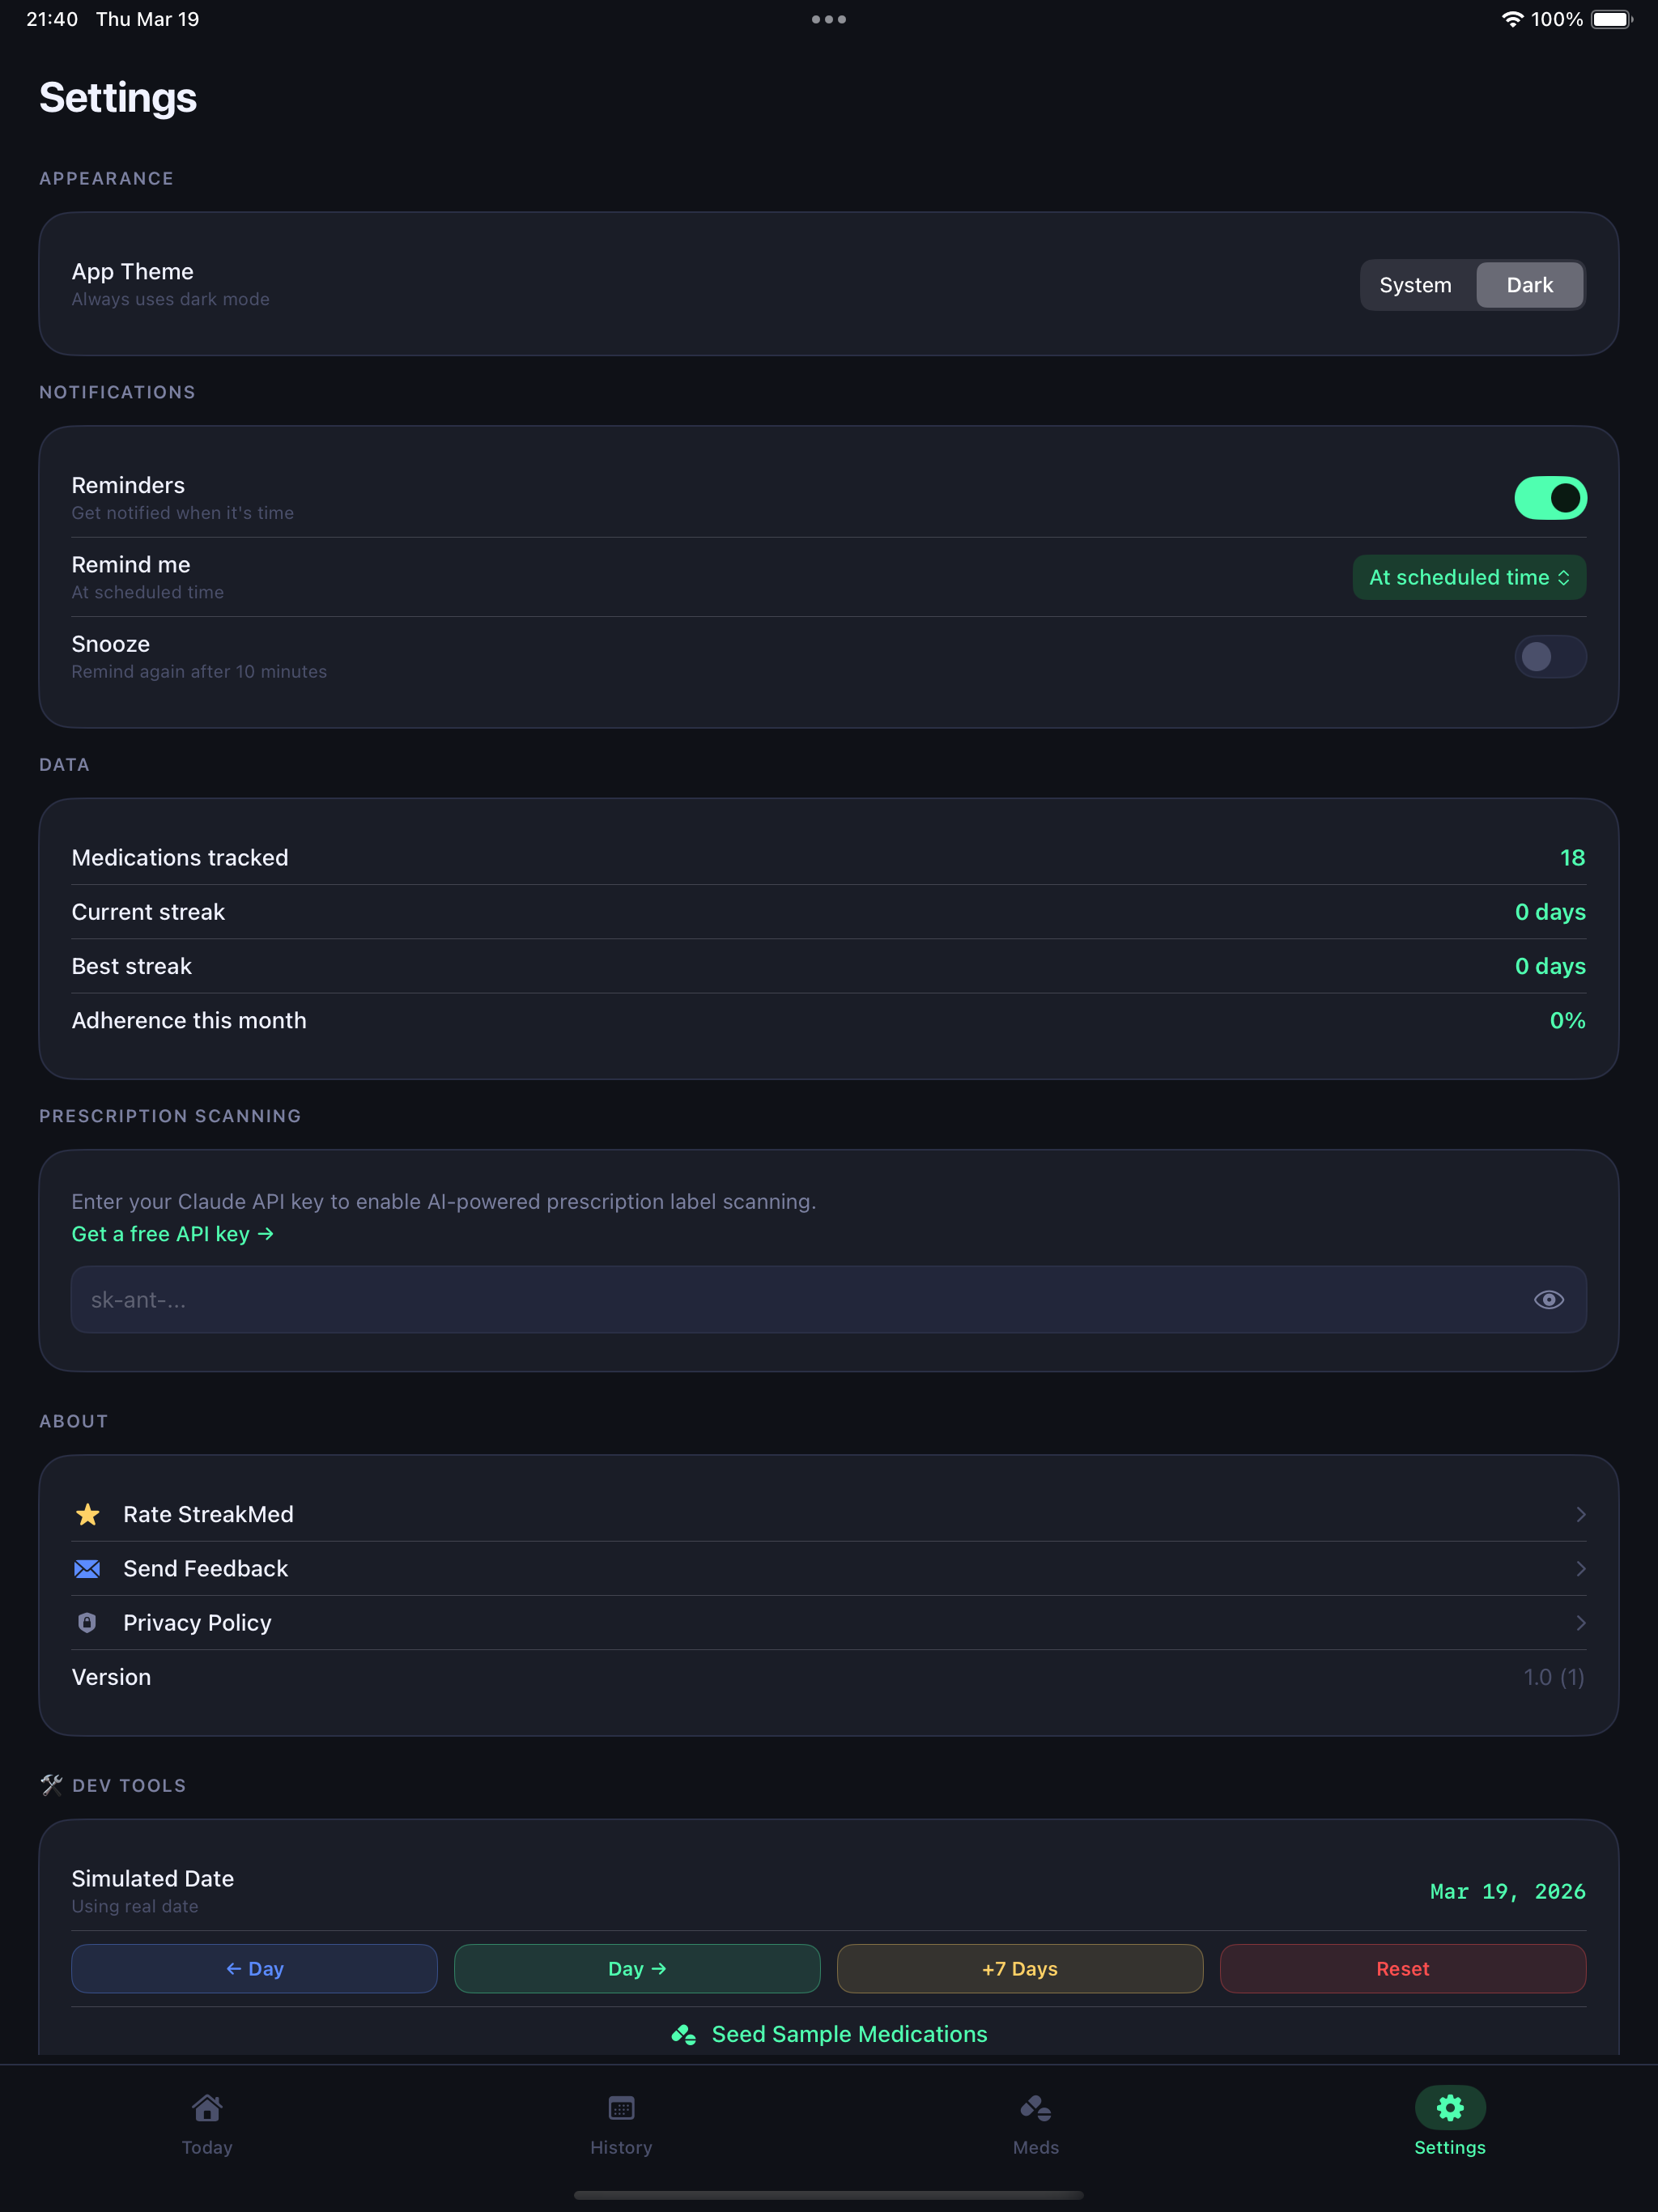The height and width of the screenshot is (2212, 1658).
Task: Open the Meds pills icon
Action: pos(1035,2108)
